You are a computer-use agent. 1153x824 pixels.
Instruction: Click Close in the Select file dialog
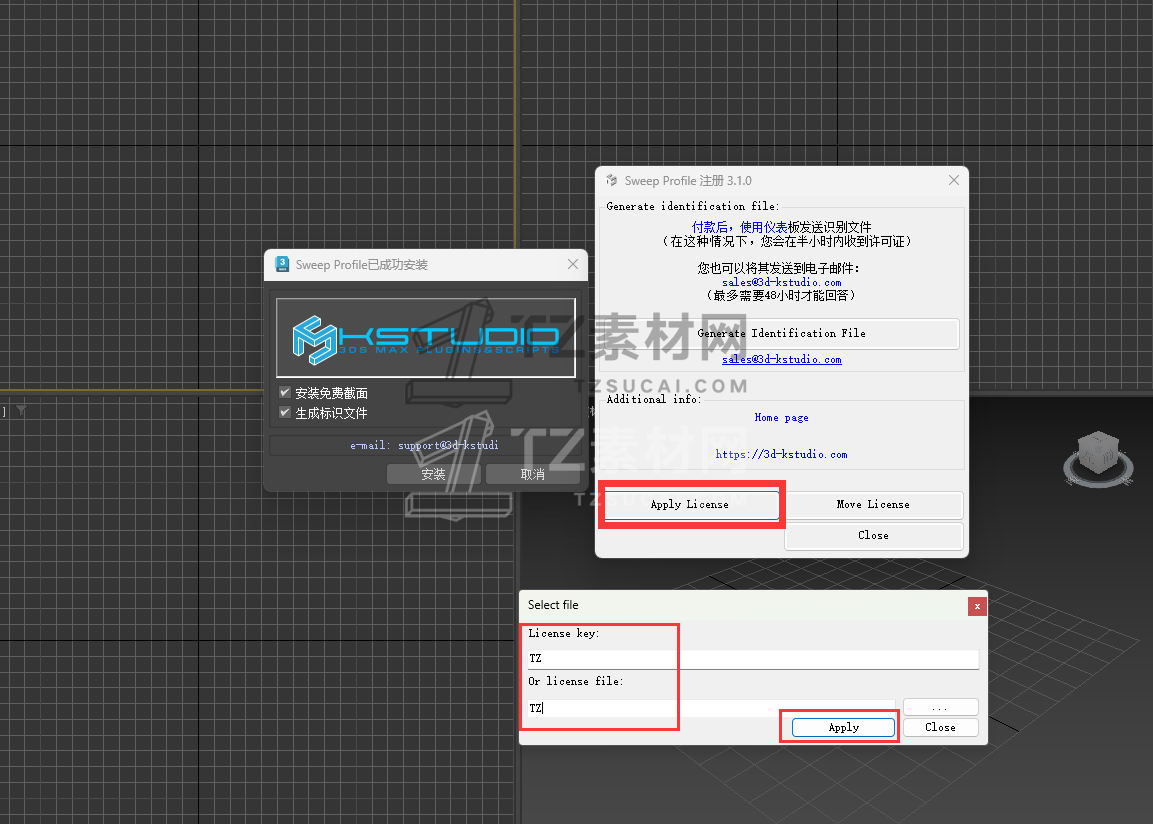pos(940,727)
